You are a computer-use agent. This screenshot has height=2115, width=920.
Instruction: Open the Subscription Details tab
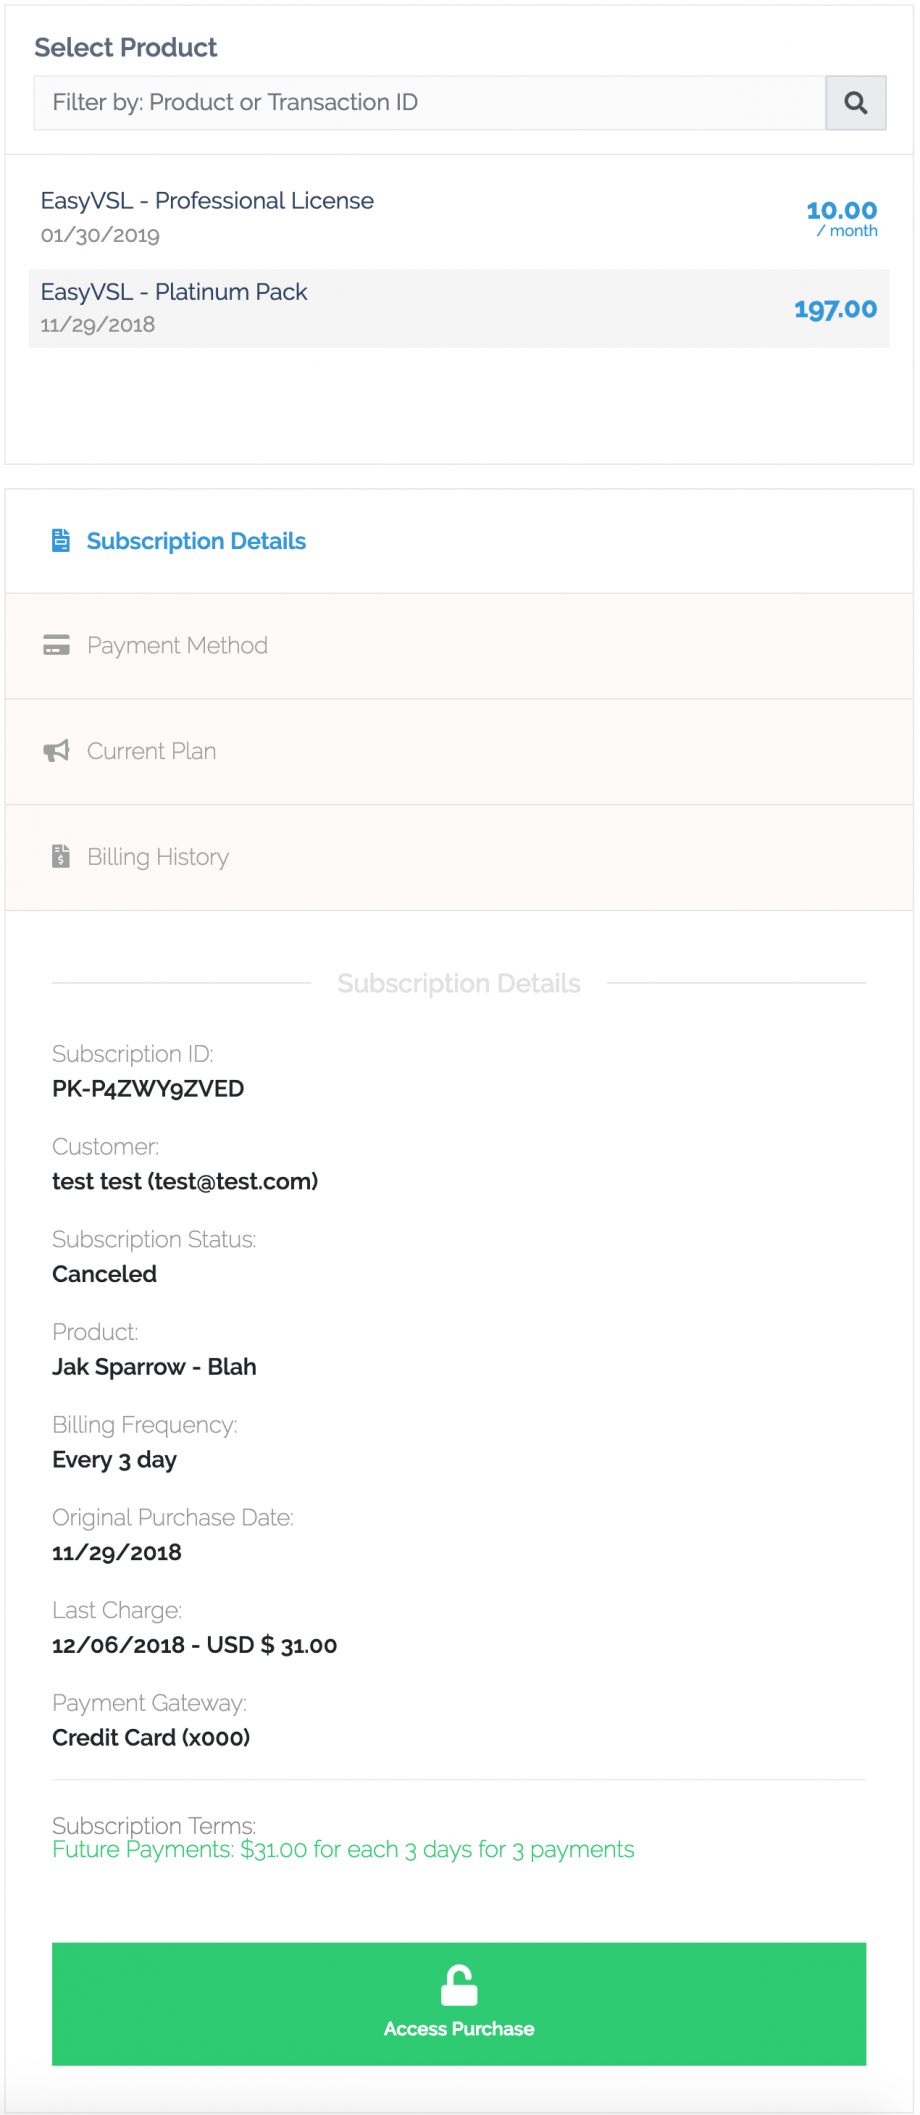(x=196, y=541)
